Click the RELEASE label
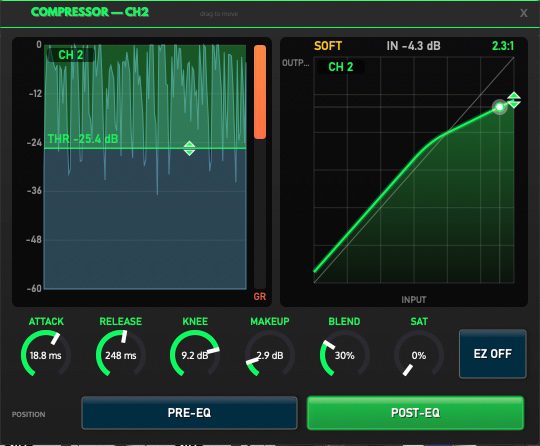Viewport: 540px width, 446px height. [121, 321]
